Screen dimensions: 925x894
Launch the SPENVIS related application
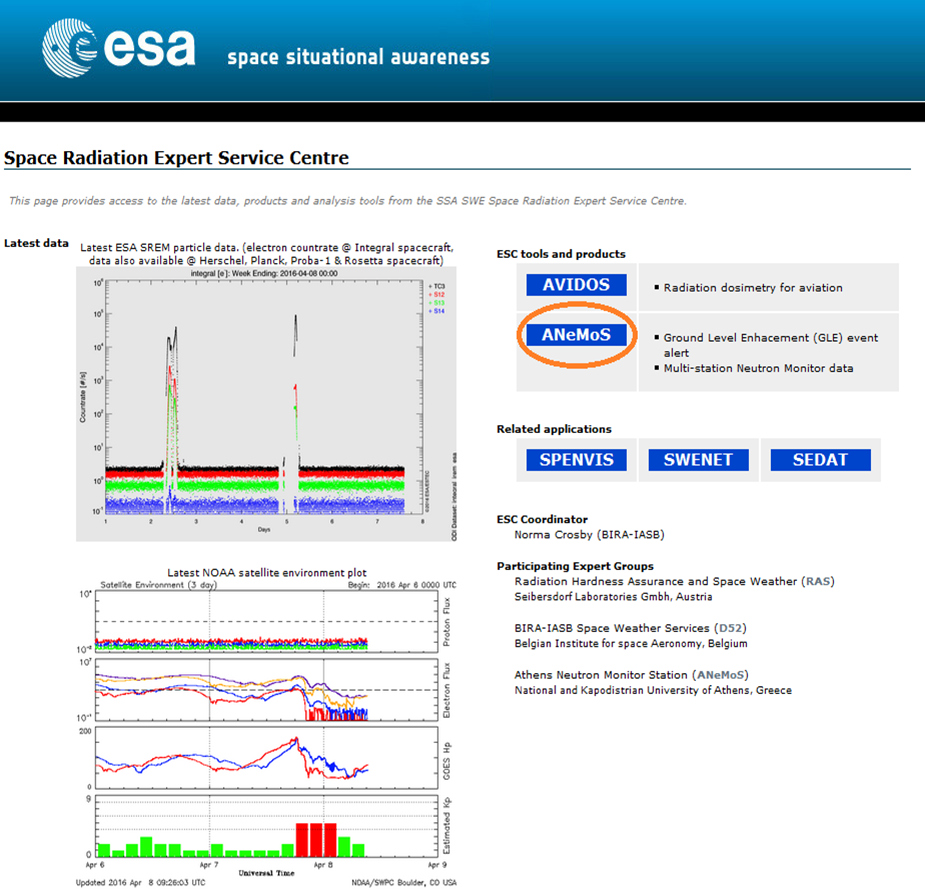[576, 460]
